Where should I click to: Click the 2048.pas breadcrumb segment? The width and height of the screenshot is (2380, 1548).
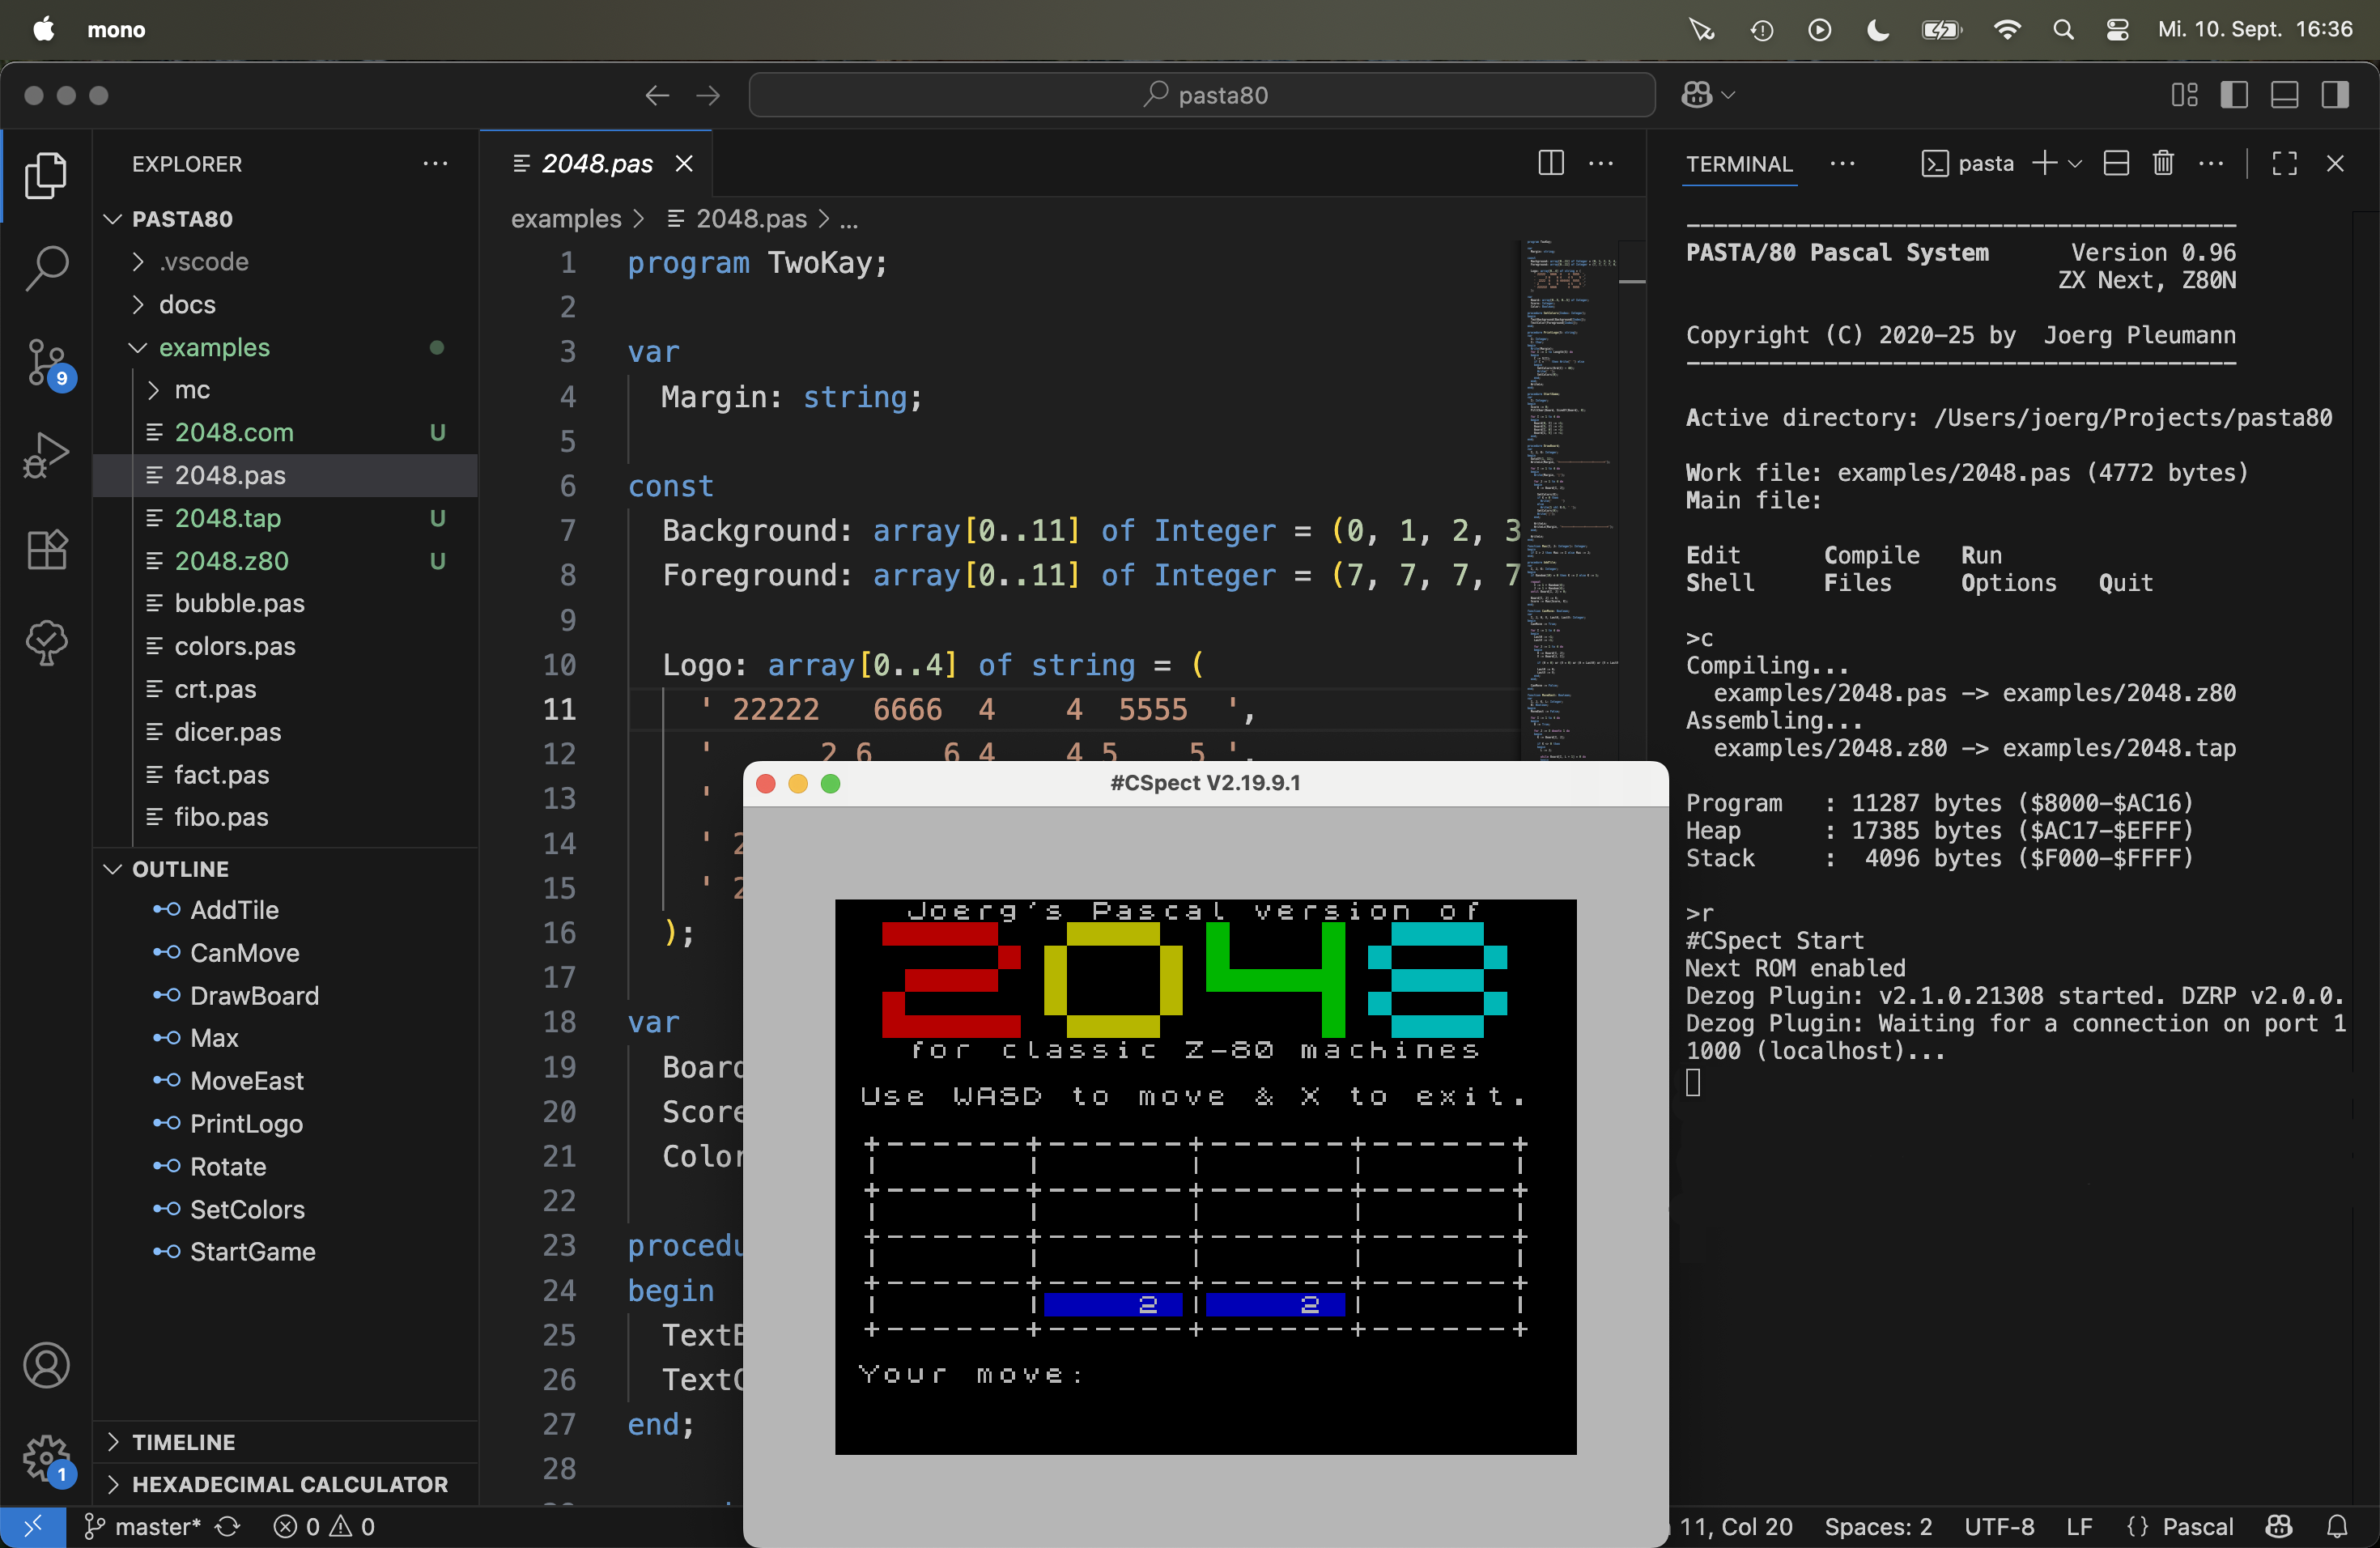[737, 218]
